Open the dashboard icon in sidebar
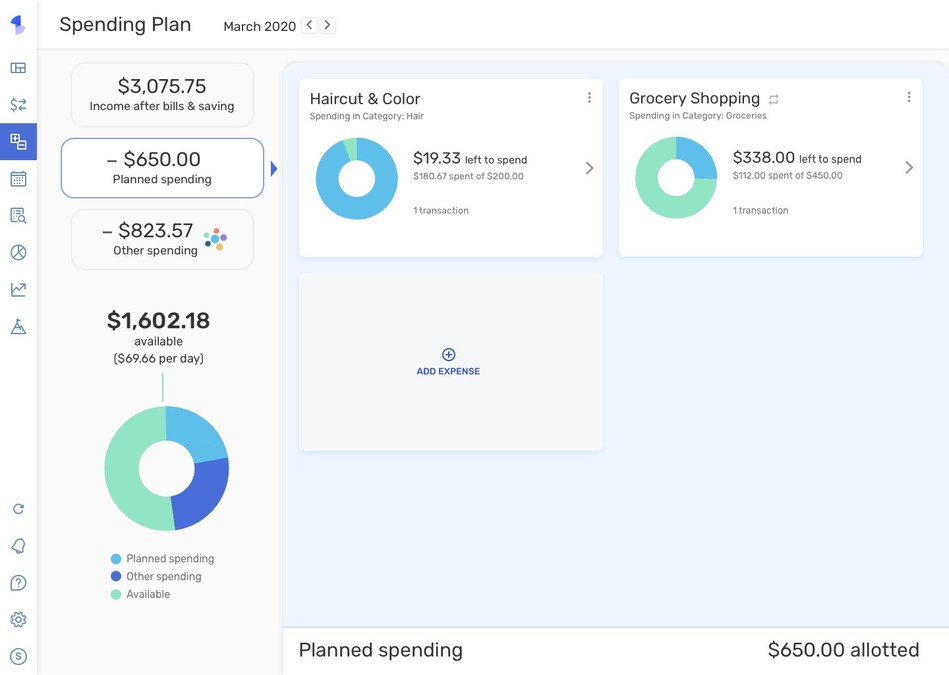 [x=18, y=68]
